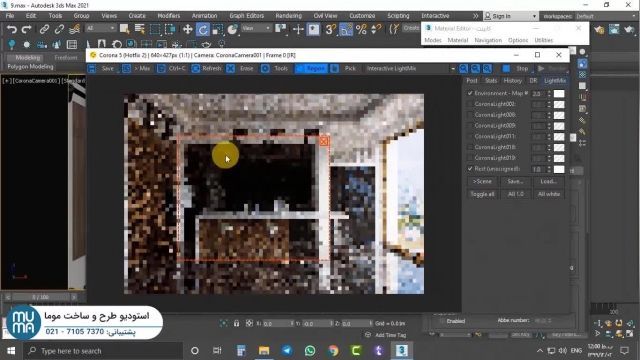Stop the Corona render
The width and height of the screenshot is (640, 360).
coord(516,69)
